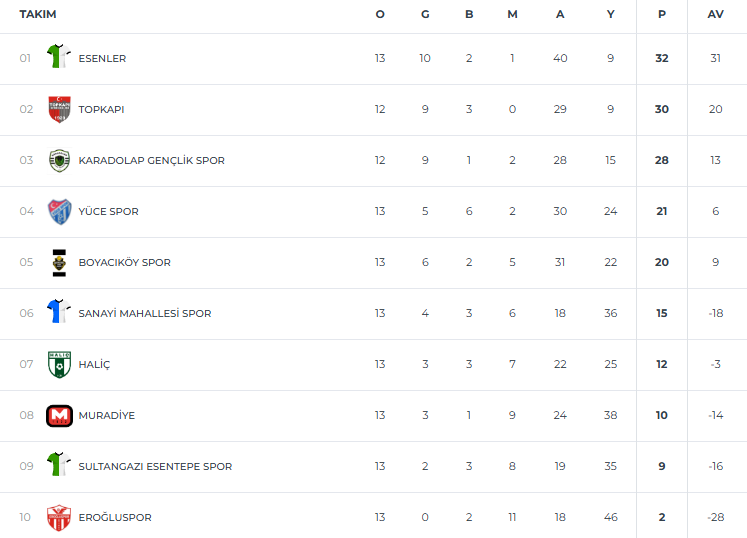Click Sultangazi Esentepe Spor's jersey icon
The image size is (747, 538).
59,466
